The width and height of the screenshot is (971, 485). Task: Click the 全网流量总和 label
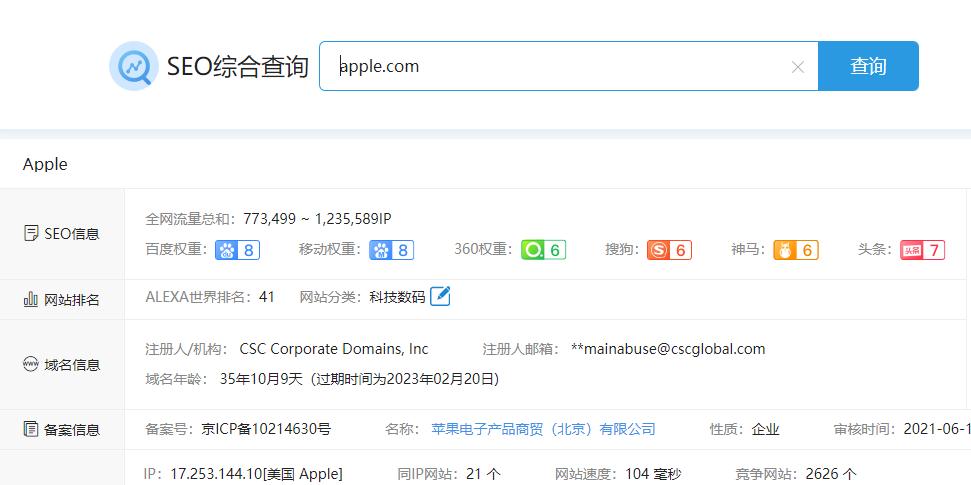191,219
